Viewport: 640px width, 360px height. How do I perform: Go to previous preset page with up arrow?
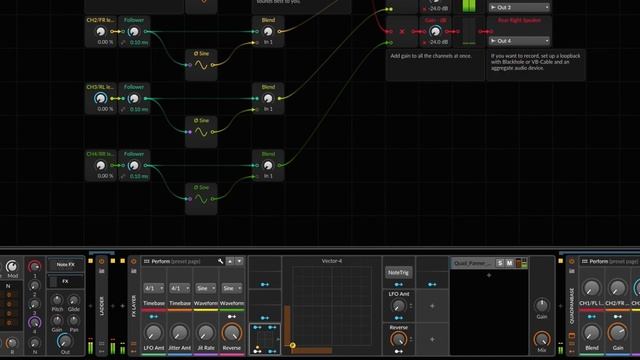pyautogui.click(x=230, y=261)
